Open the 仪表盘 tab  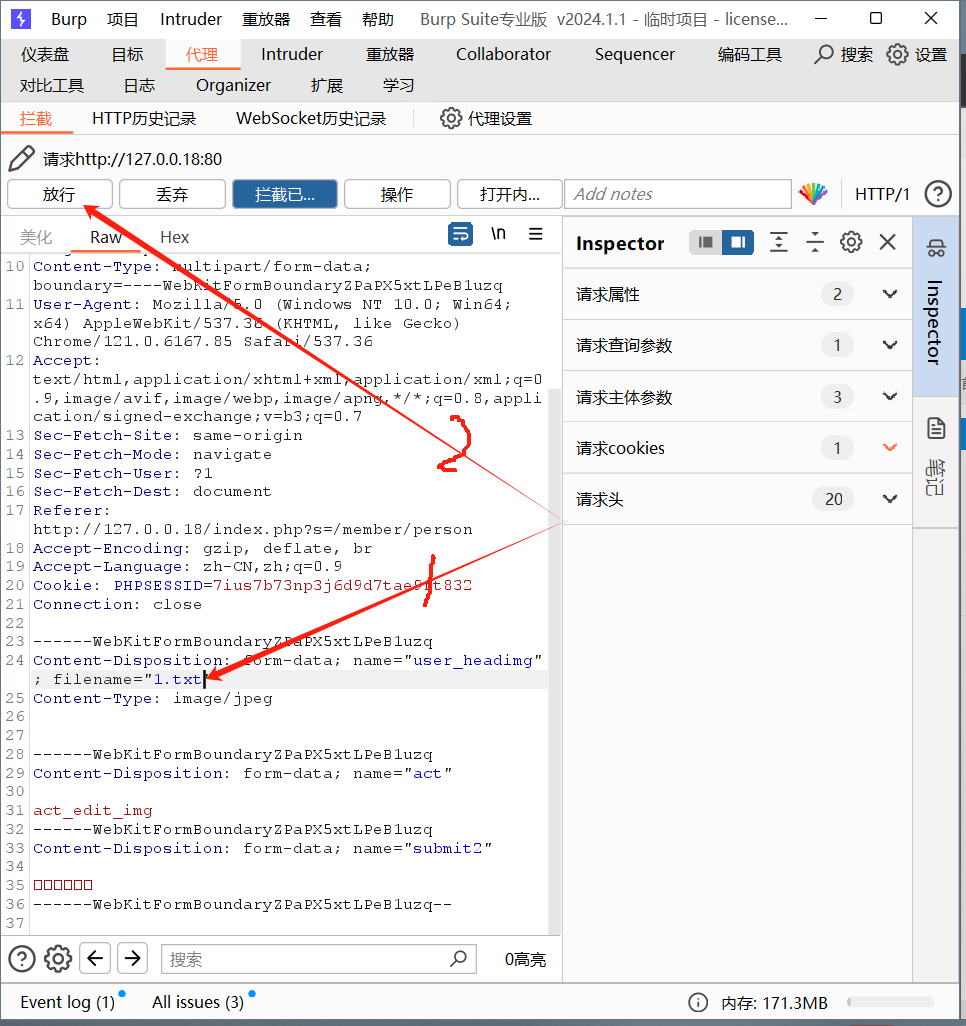click(x=45, y=54)
